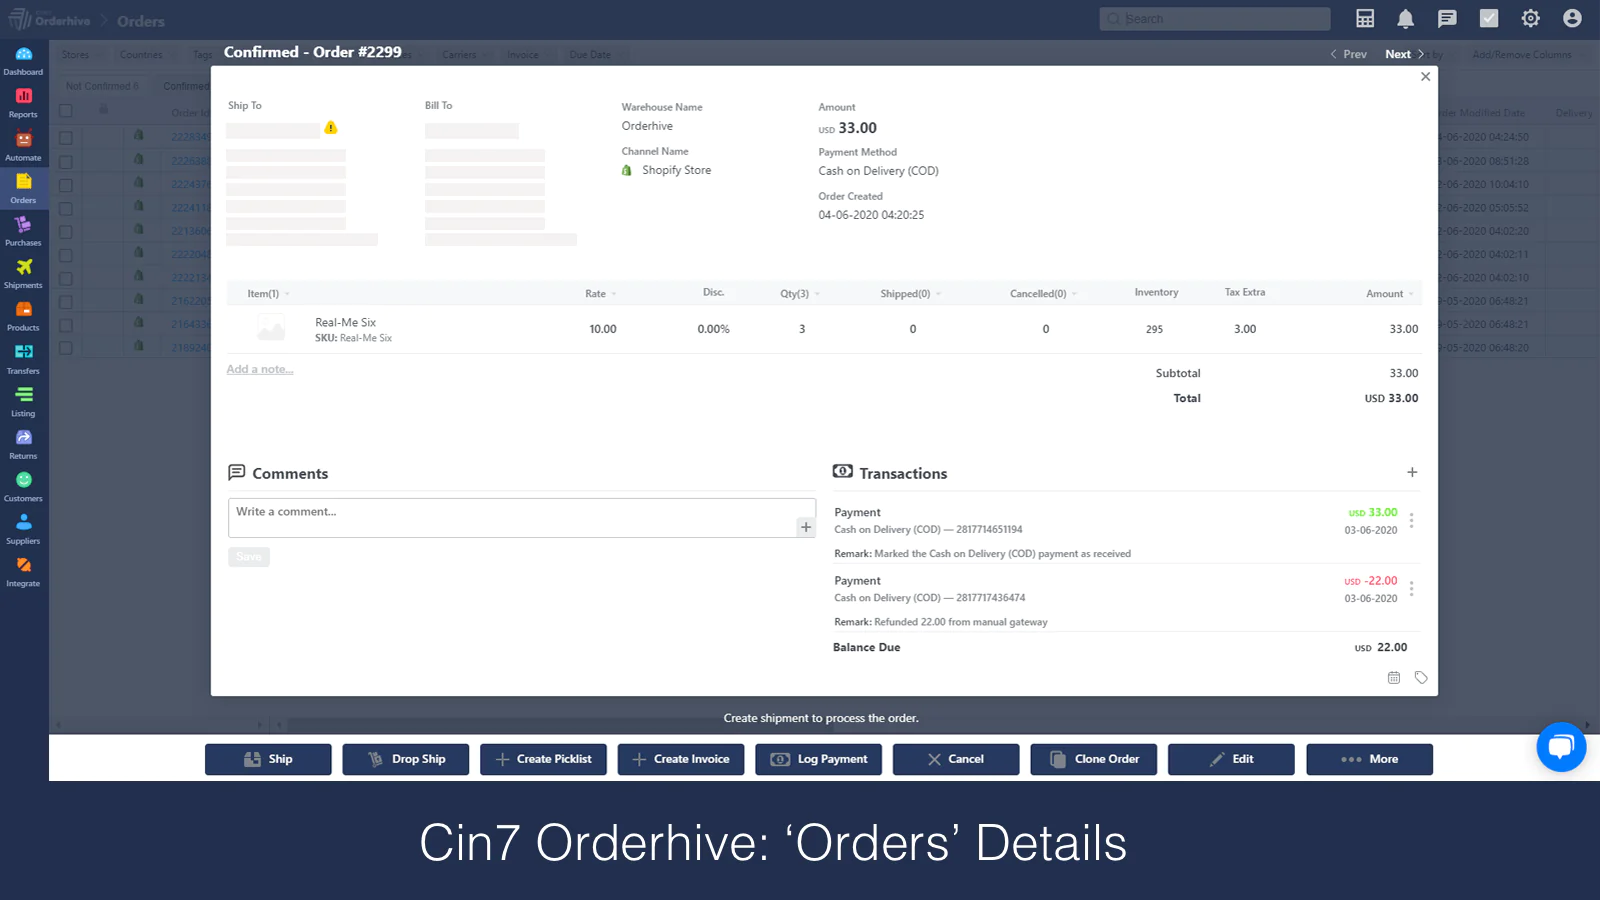Expand the Cancelled(0) column sort arrow

click(x=1074, y=294)
